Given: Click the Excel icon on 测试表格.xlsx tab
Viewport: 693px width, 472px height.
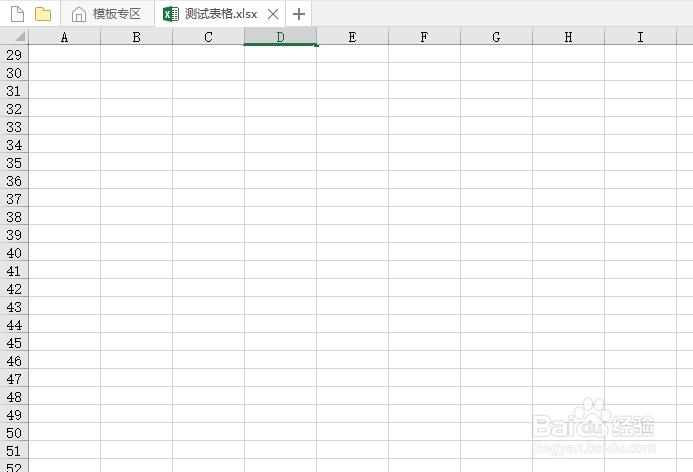Looking at the screenshot, I should click(171, 14).
